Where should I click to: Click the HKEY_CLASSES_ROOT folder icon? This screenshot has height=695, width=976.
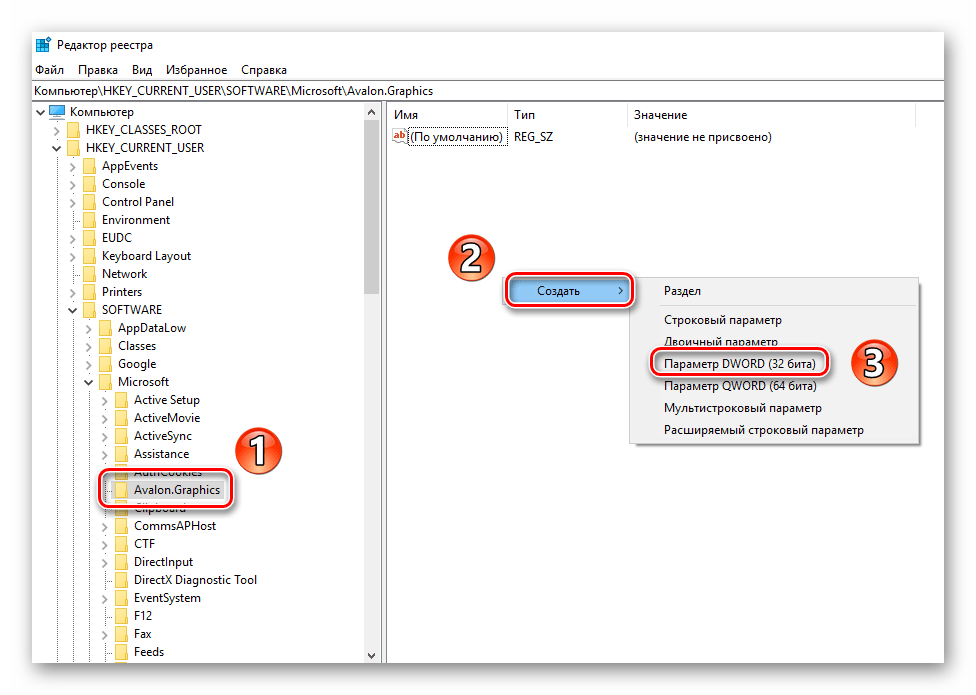(73, 130)
